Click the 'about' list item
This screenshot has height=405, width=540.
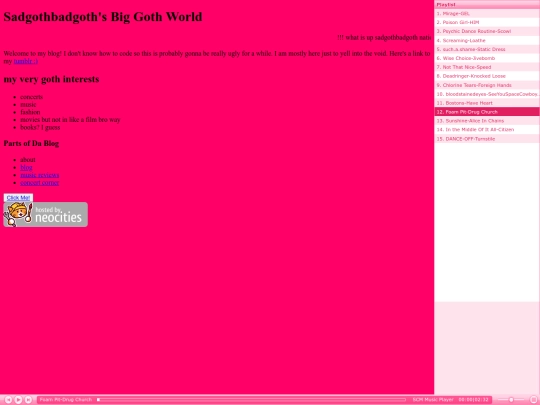pos(28,160)
